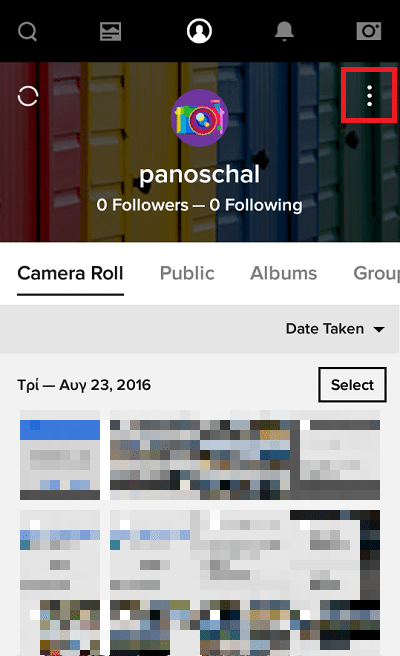Click the Select button
This screenshot has width=400, height=656.
(352, 385)
